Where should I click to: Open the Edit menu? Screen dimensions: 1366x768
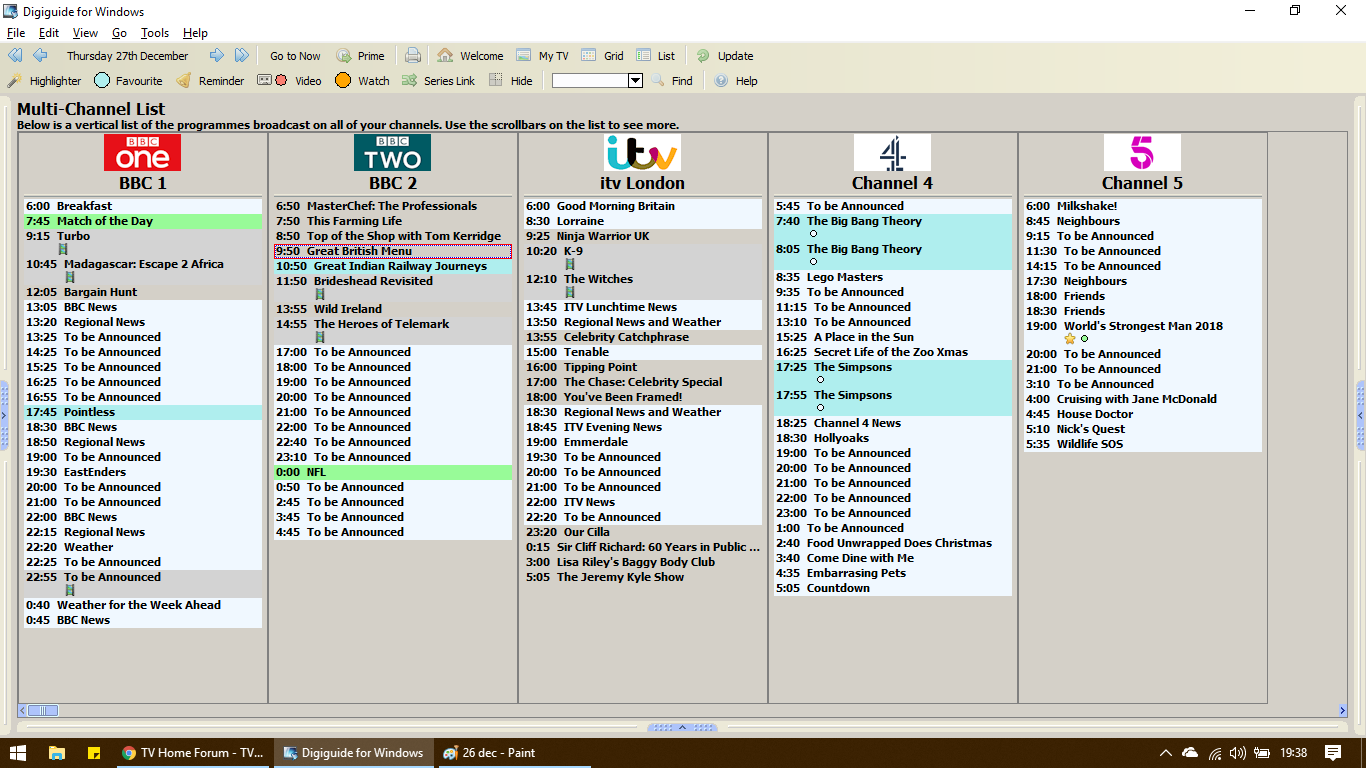click(x=49, y=33)
